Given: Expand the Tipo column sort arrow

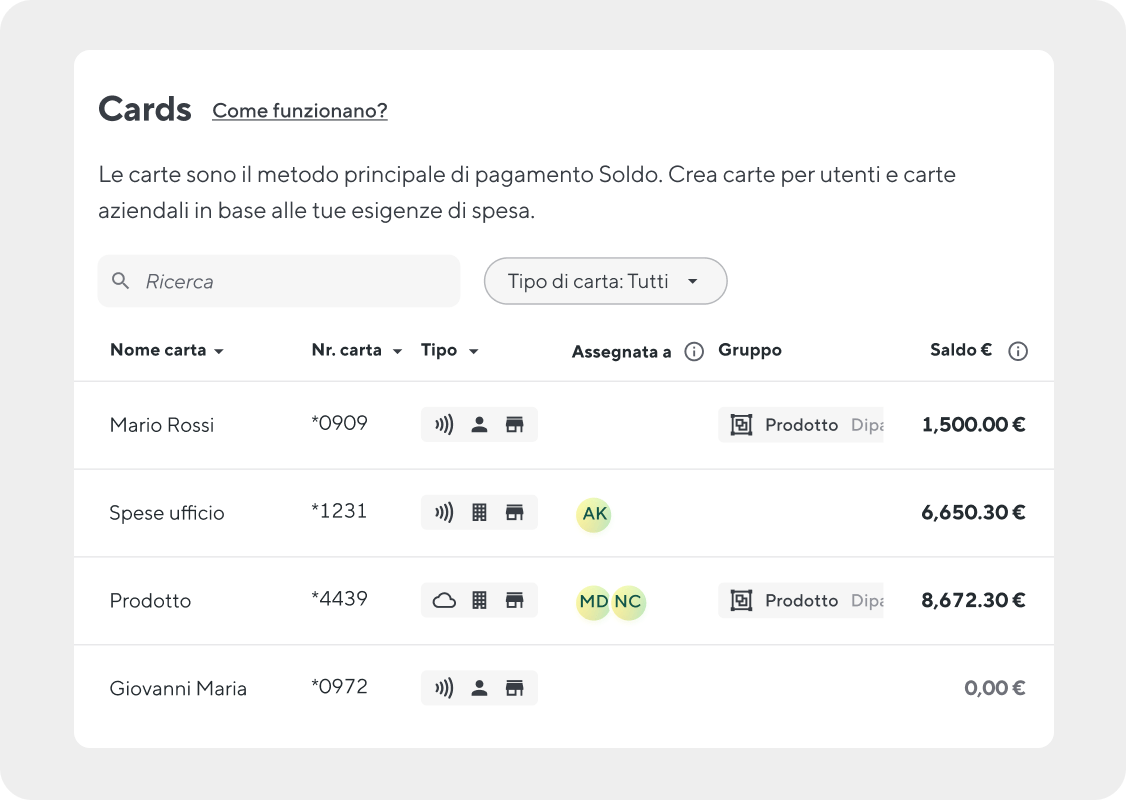Looking at the screenshot, I should point(474,351).
